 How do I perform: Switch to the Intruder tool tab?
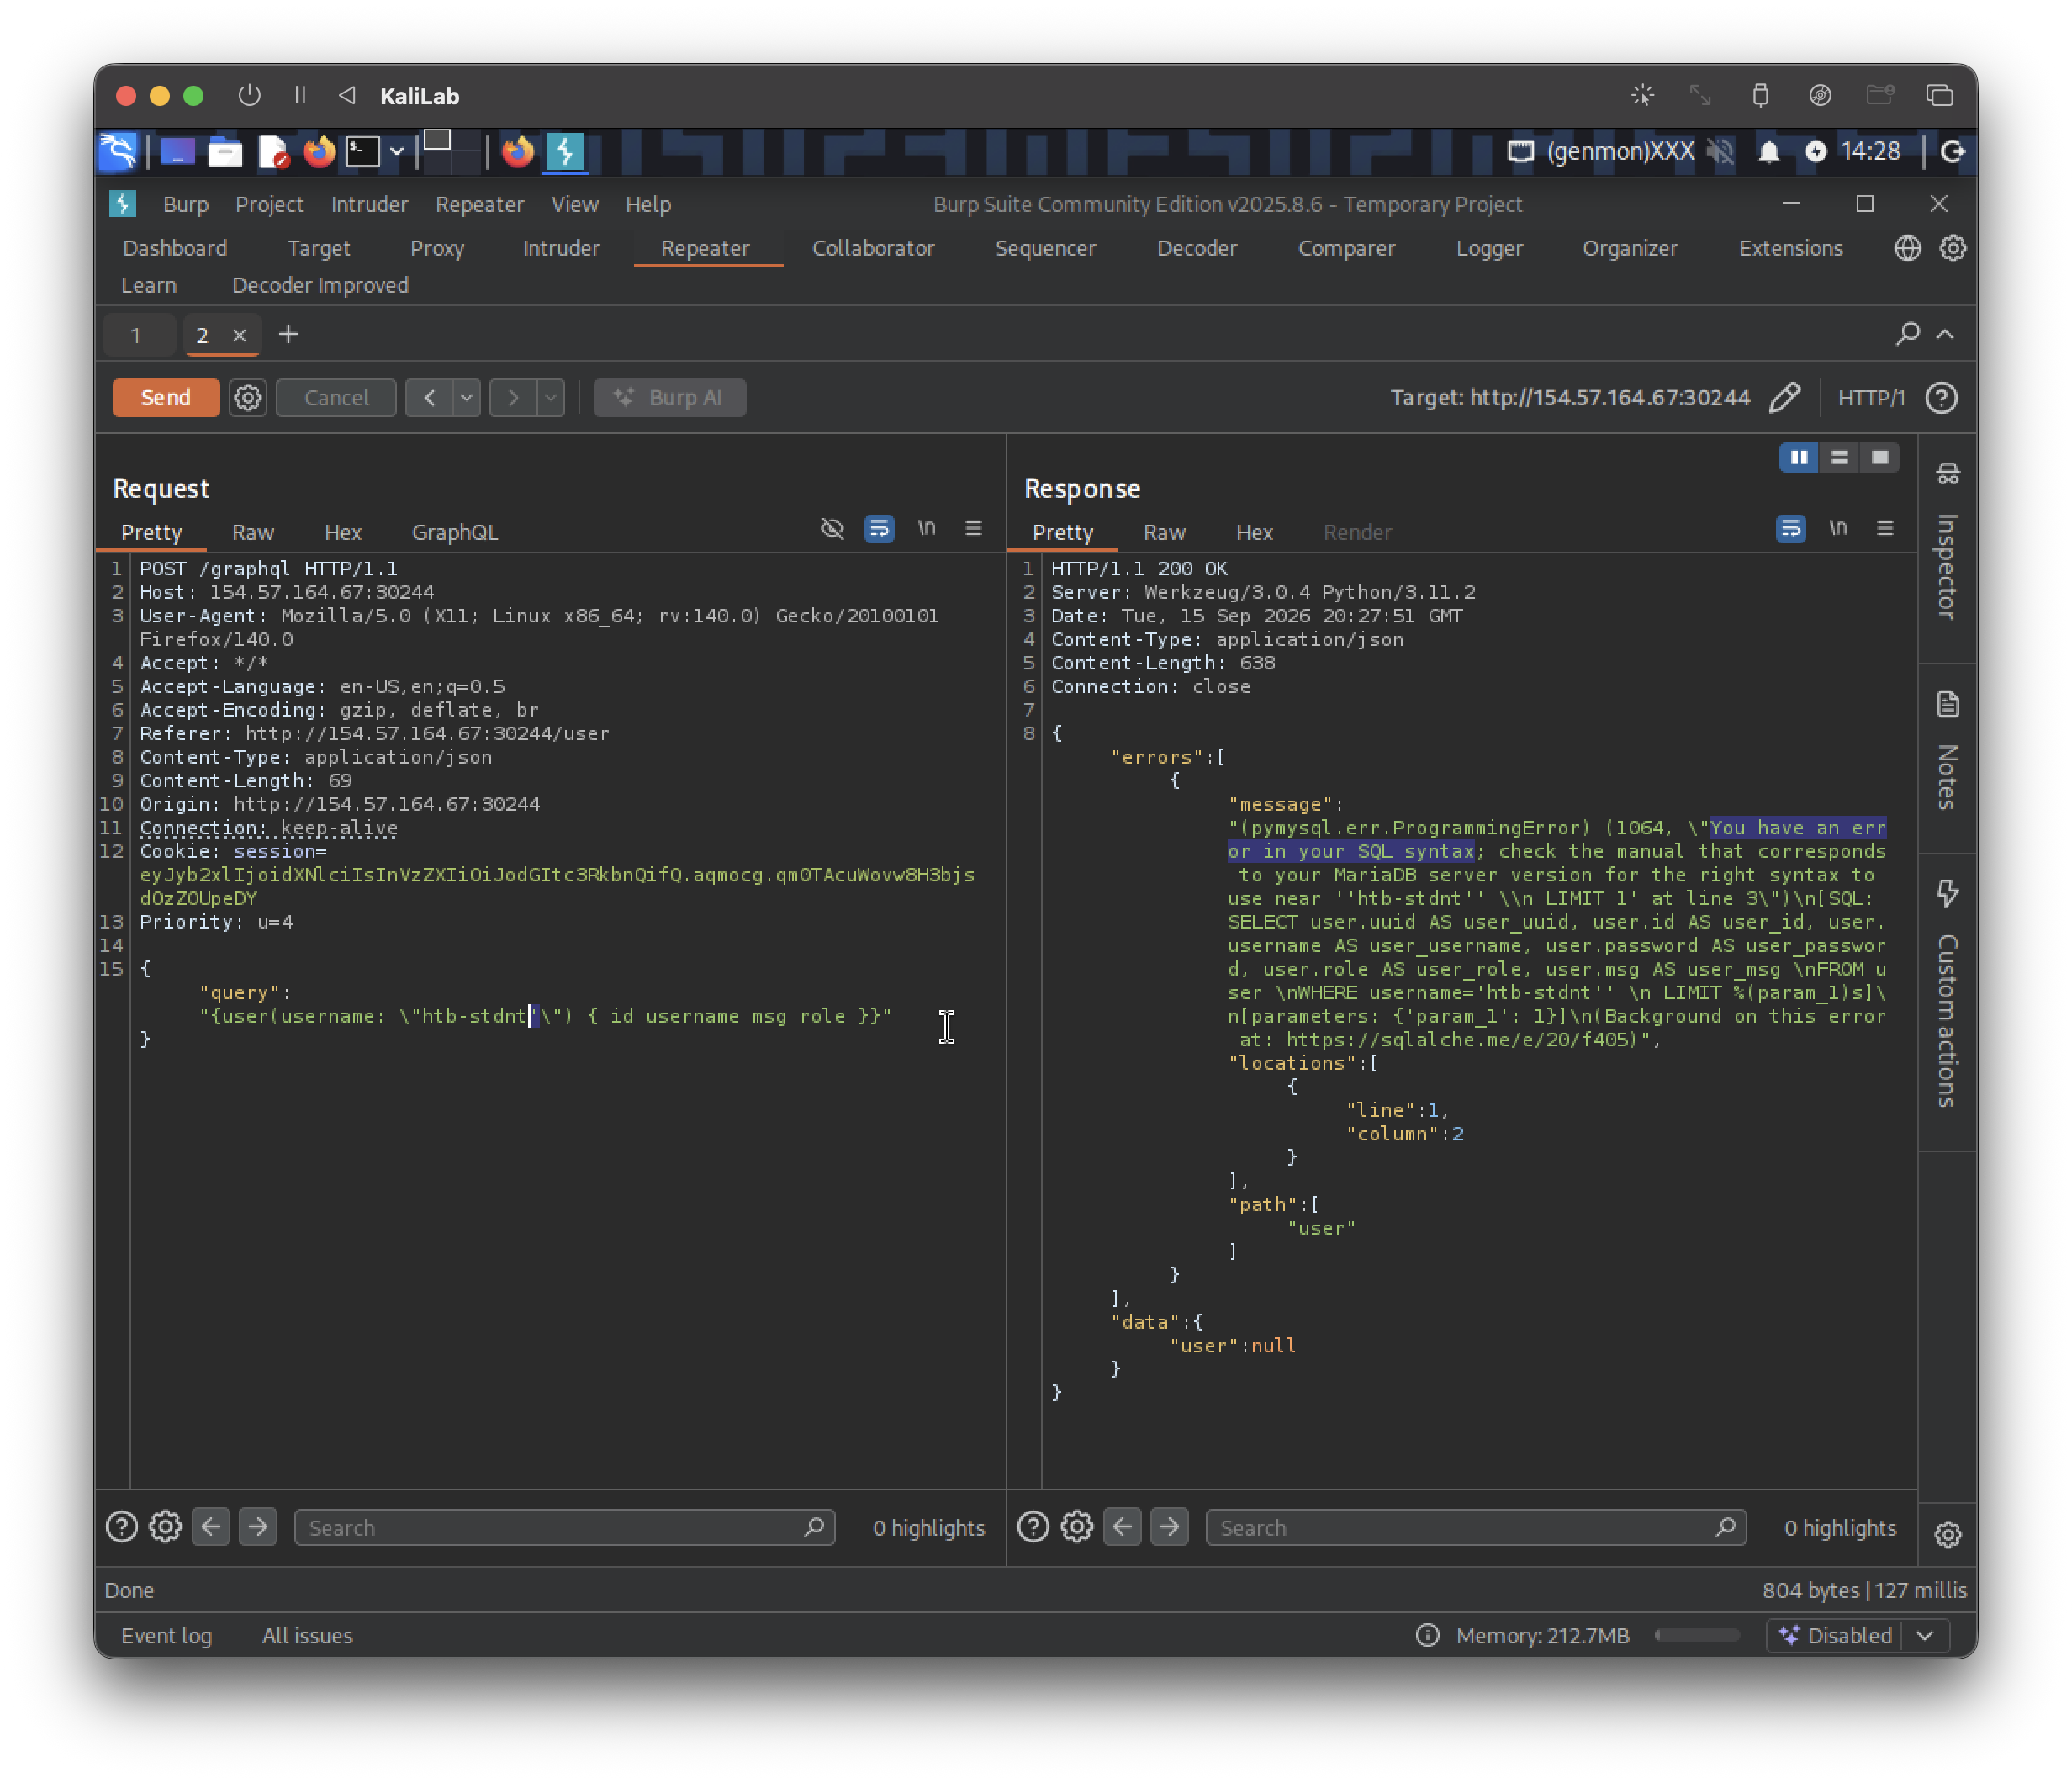[x=561, y=248]
